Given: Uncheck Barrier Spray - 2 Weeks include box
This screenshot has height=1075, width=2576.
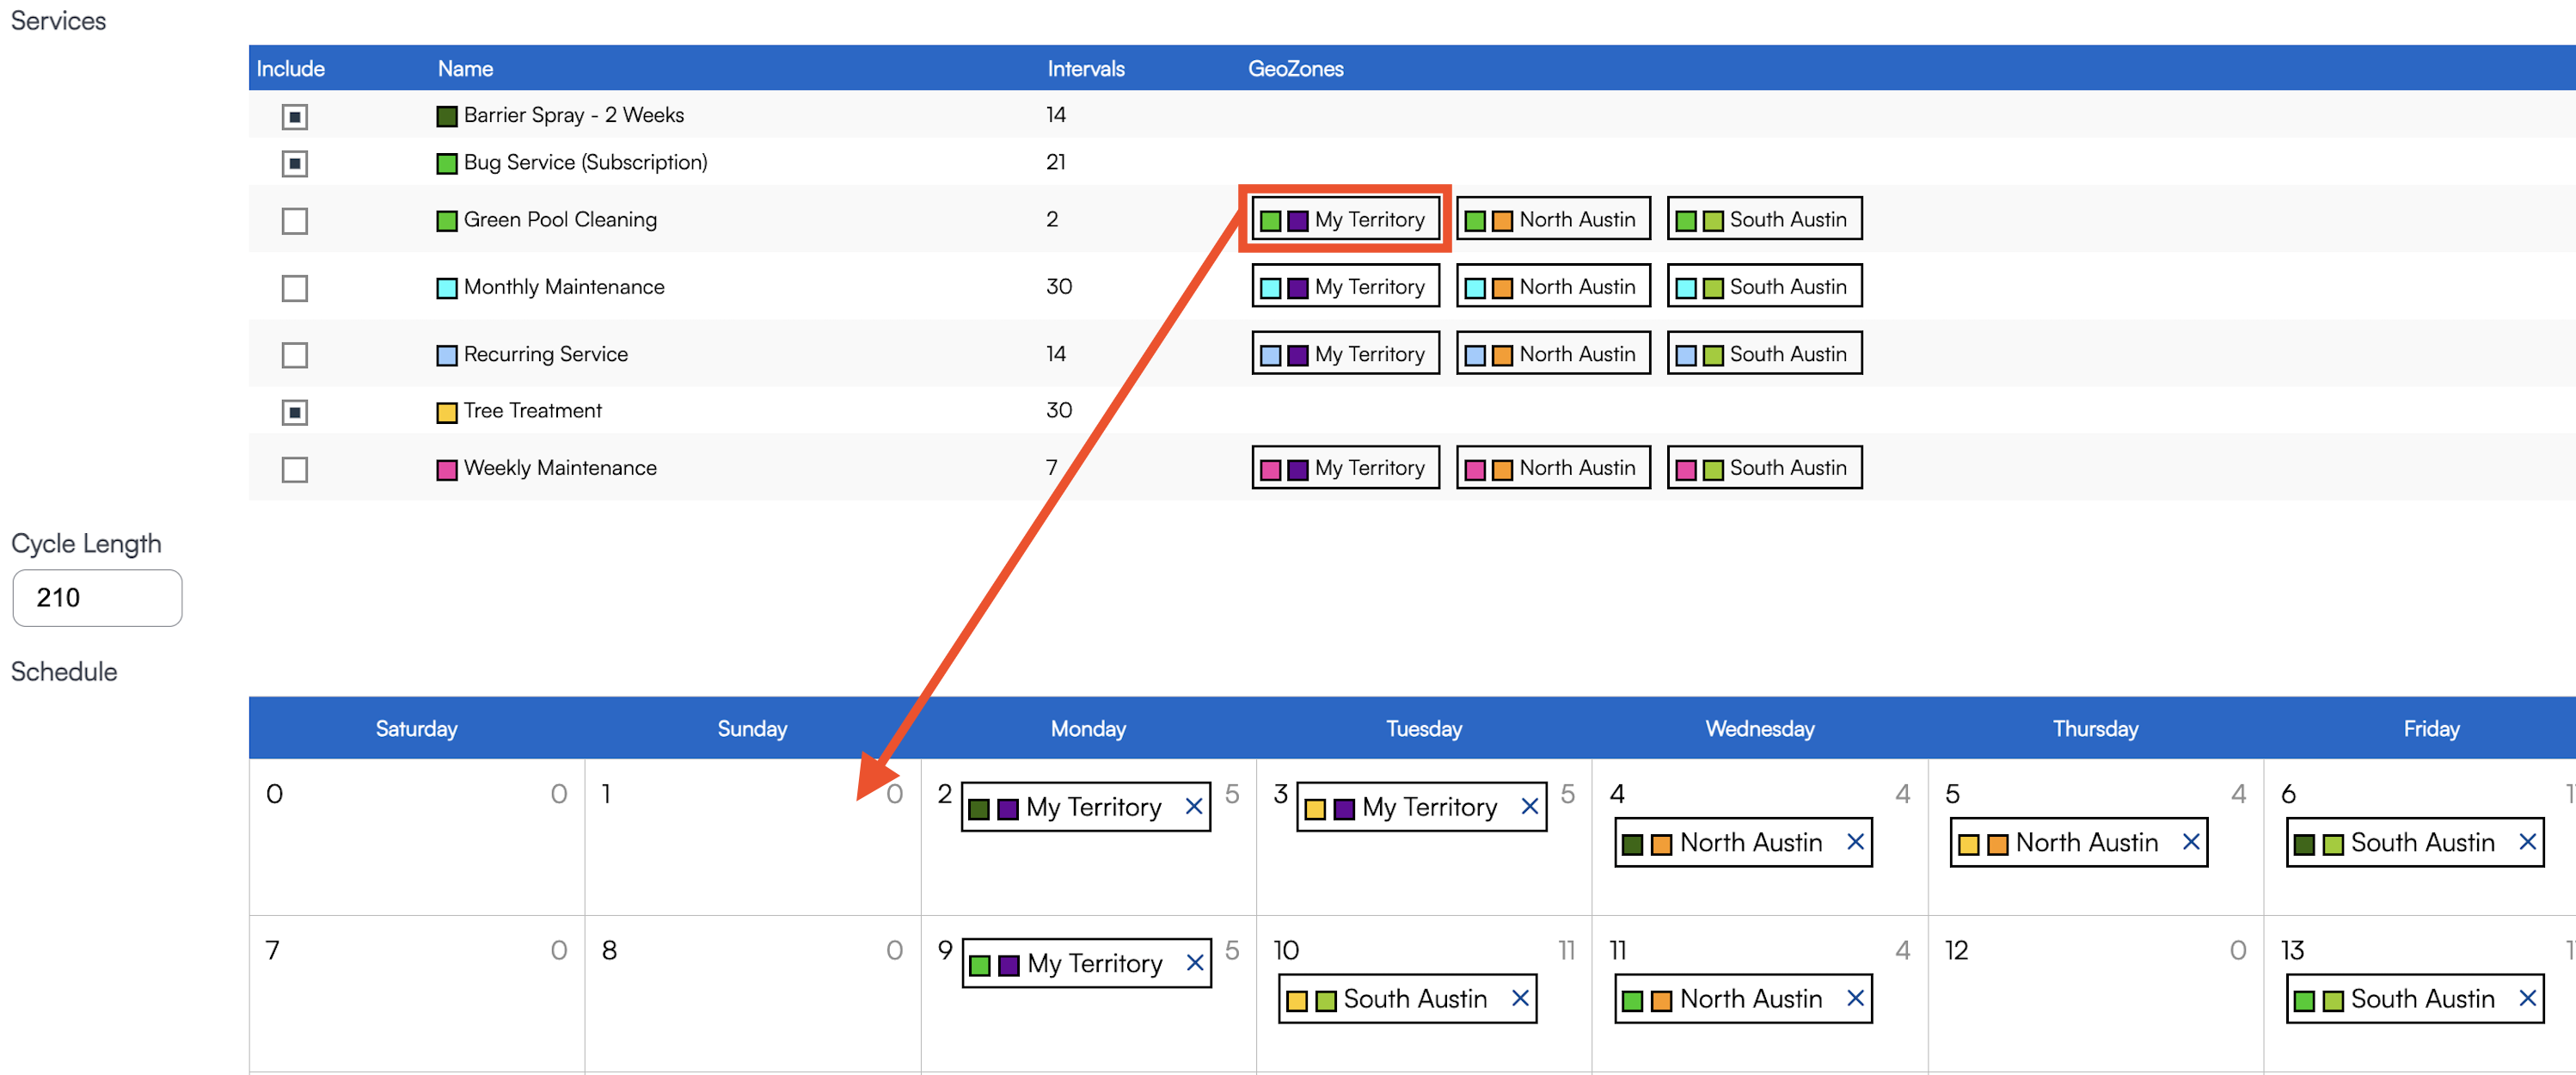Looking at the screenshot, I should click(294, 117).
